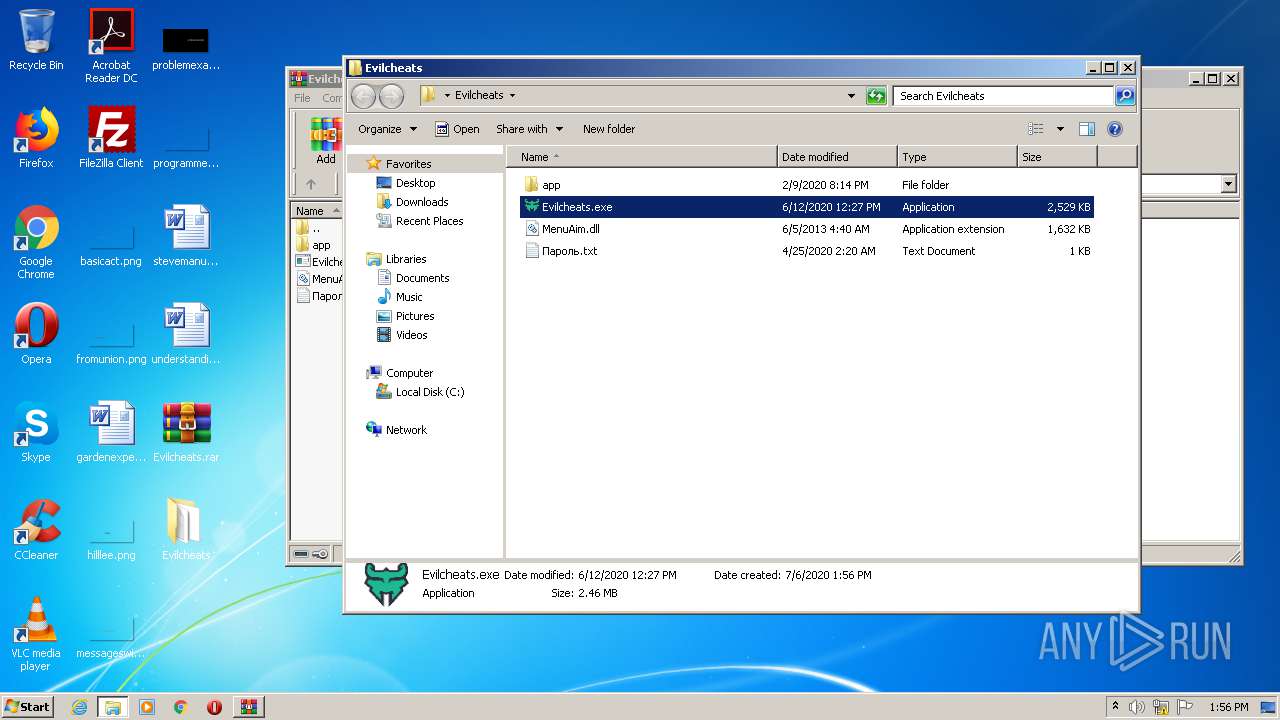The height and width of the screenshot is (720, 1280).
Task: Click taskbar clock showing 1:56 PM
Action: pos(1228,707)
